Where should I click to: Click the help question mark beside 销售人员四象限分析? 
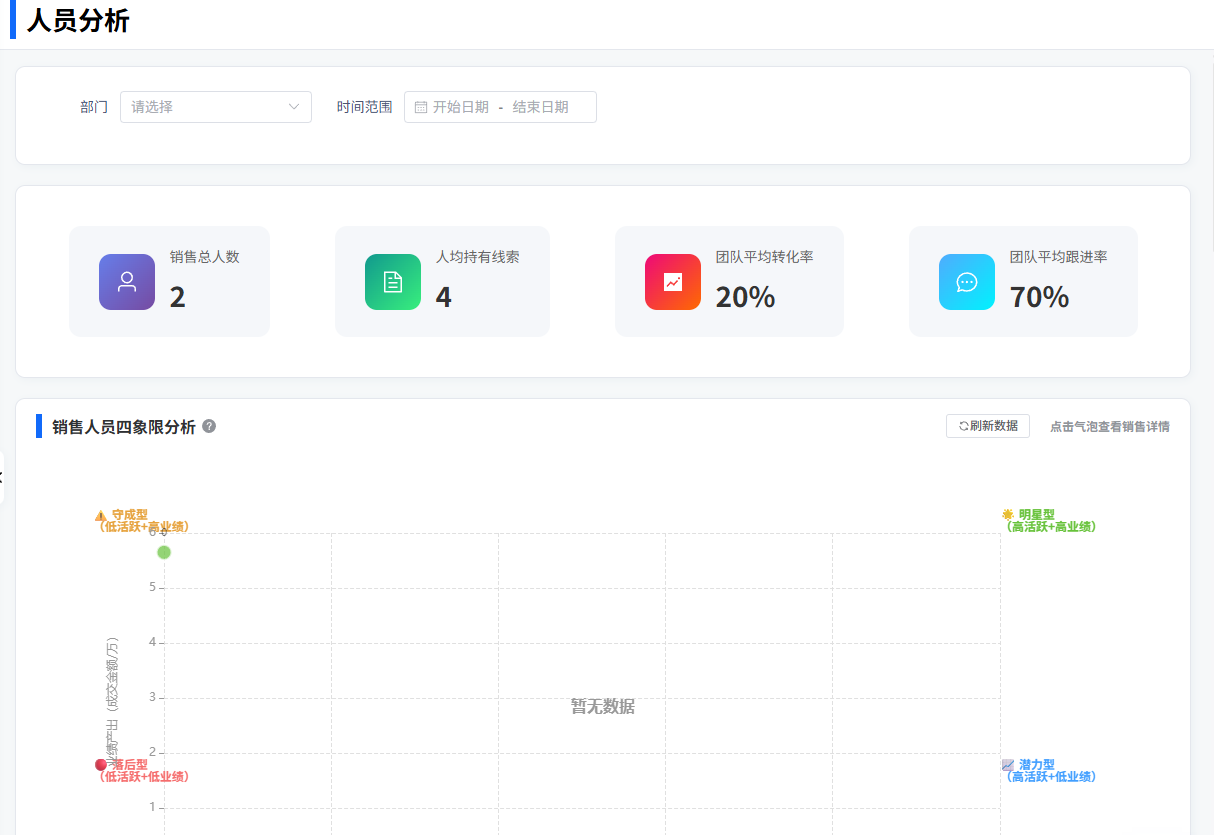(x=209, y=426)
